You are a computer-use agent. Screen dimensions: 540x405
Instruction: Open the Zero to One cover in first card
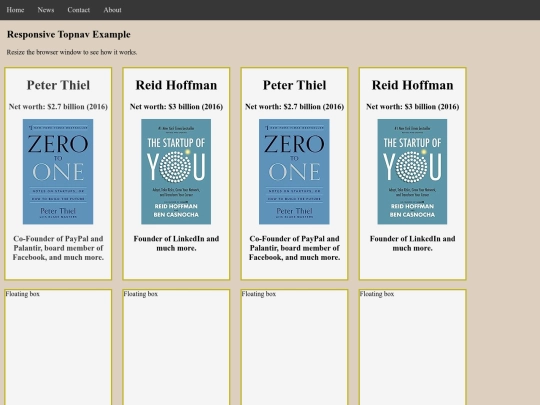58,172
